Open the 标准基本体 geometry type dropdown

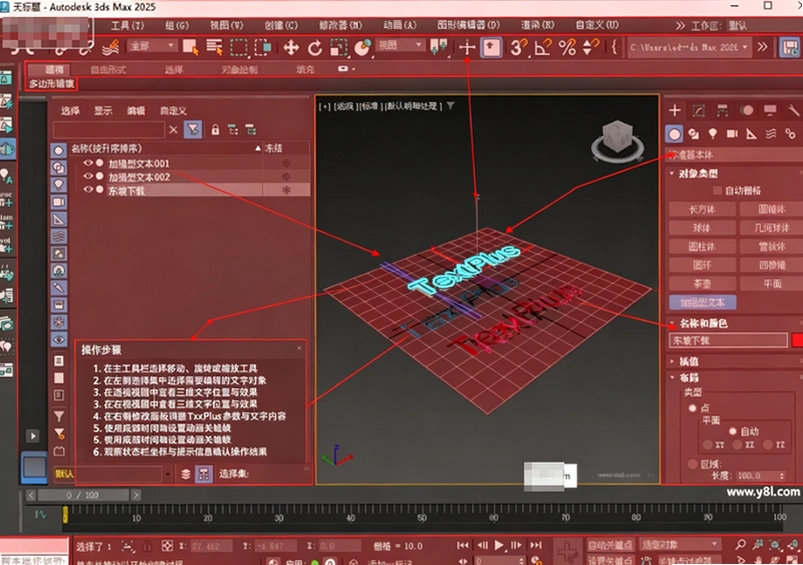click(732, 154)
